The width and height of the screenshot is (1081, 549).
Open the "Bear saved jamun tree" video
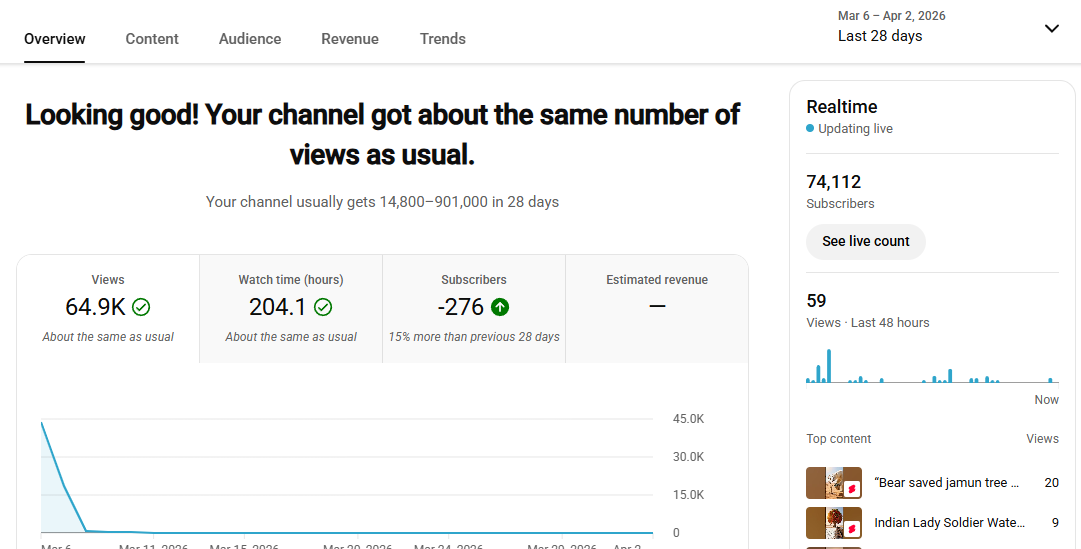(946, 483)
